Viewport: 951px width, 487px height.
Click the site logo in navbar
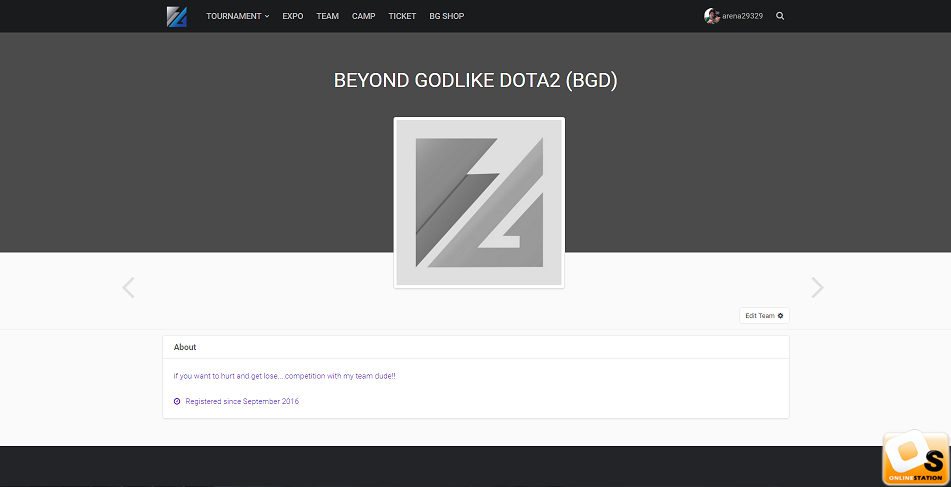pos(176,16)
